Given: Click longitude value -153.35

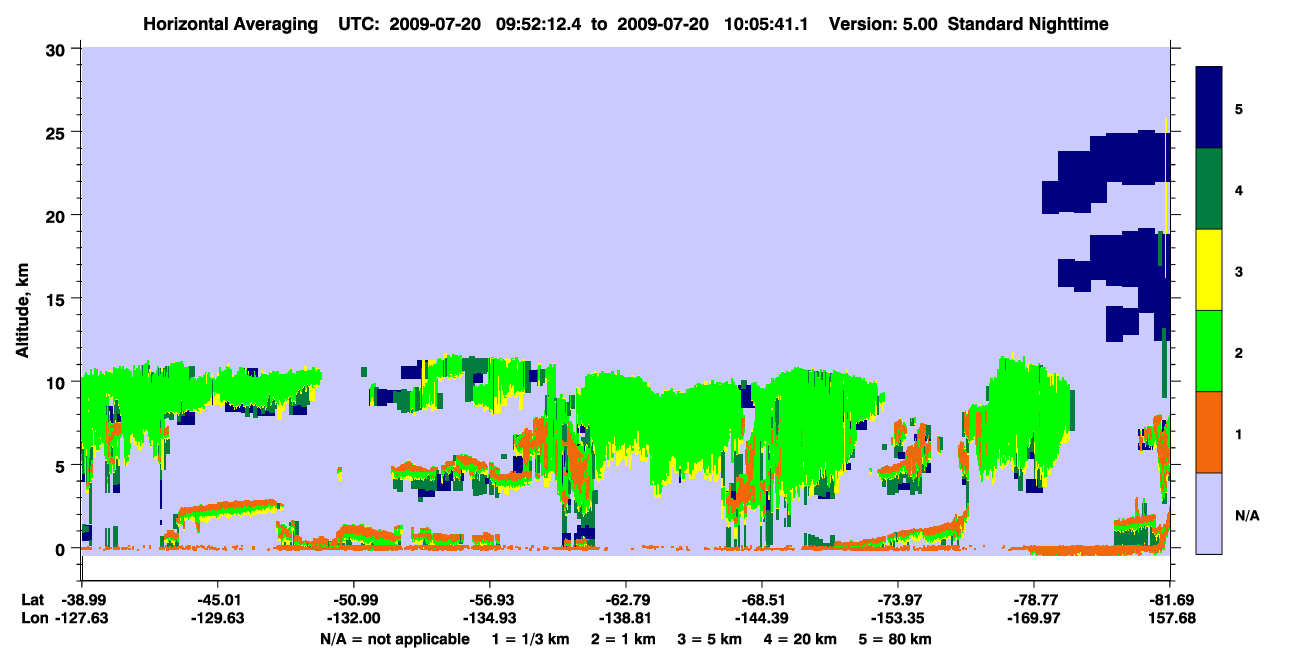Looking at the screenshot, I should pos(898,619).
